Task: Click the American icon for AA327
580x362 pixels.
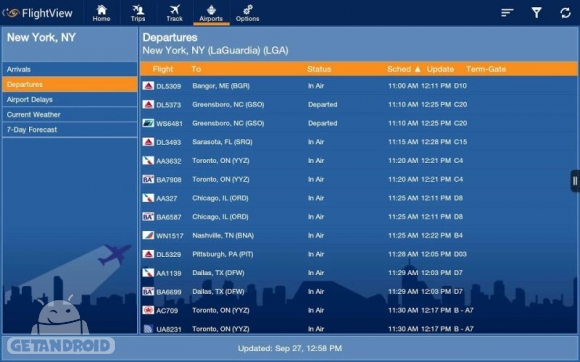Action: [148, 198]
